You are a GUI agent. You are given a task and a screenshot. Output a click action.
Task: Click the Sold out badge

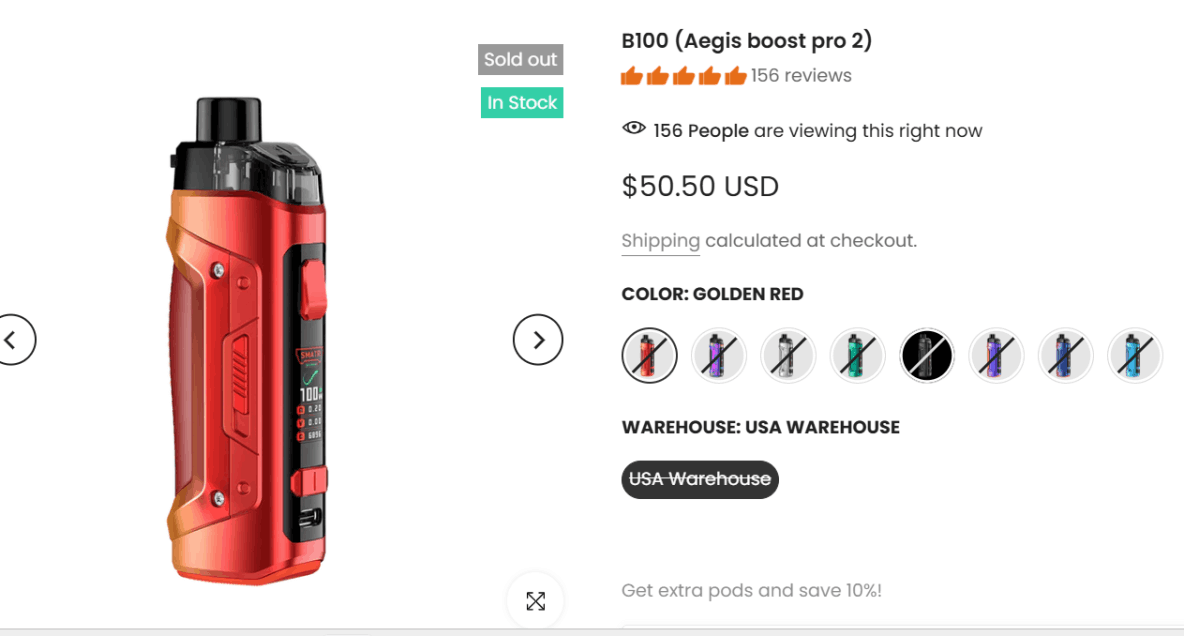(x=520, y=59)
